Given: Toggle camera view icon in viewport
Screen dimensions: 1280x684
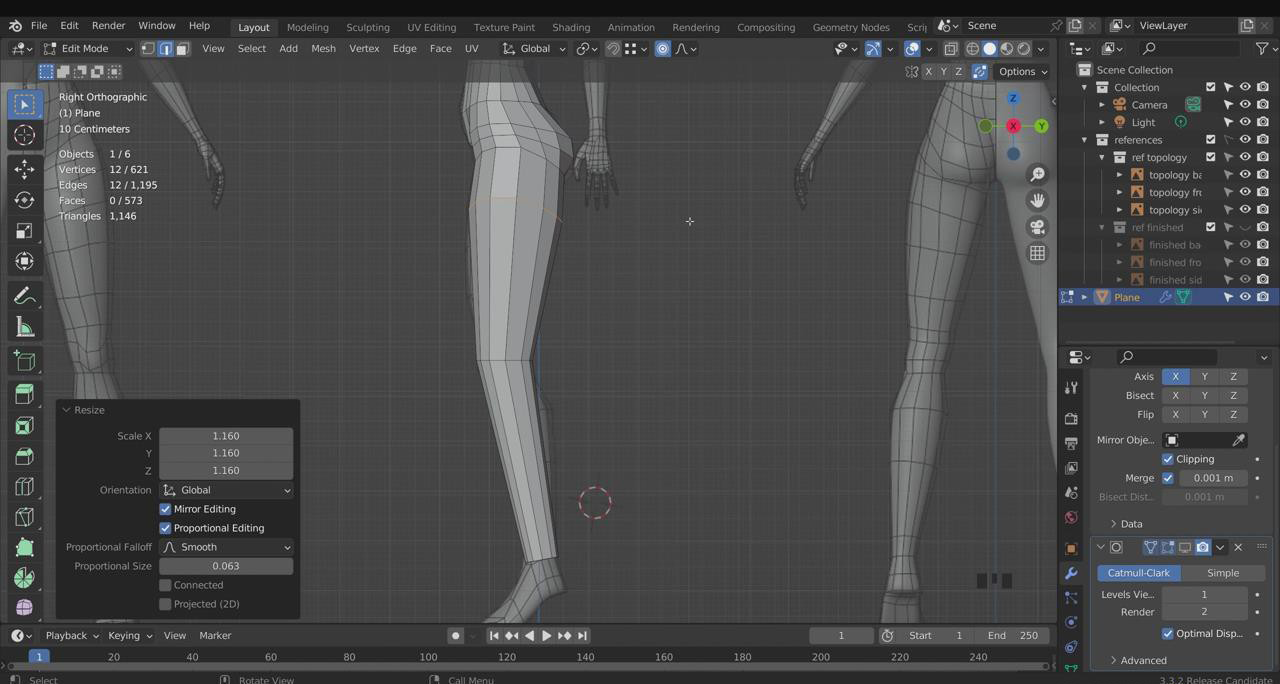Looking at the screenshot, I should pyautogui.click(x=1037, y=227).
